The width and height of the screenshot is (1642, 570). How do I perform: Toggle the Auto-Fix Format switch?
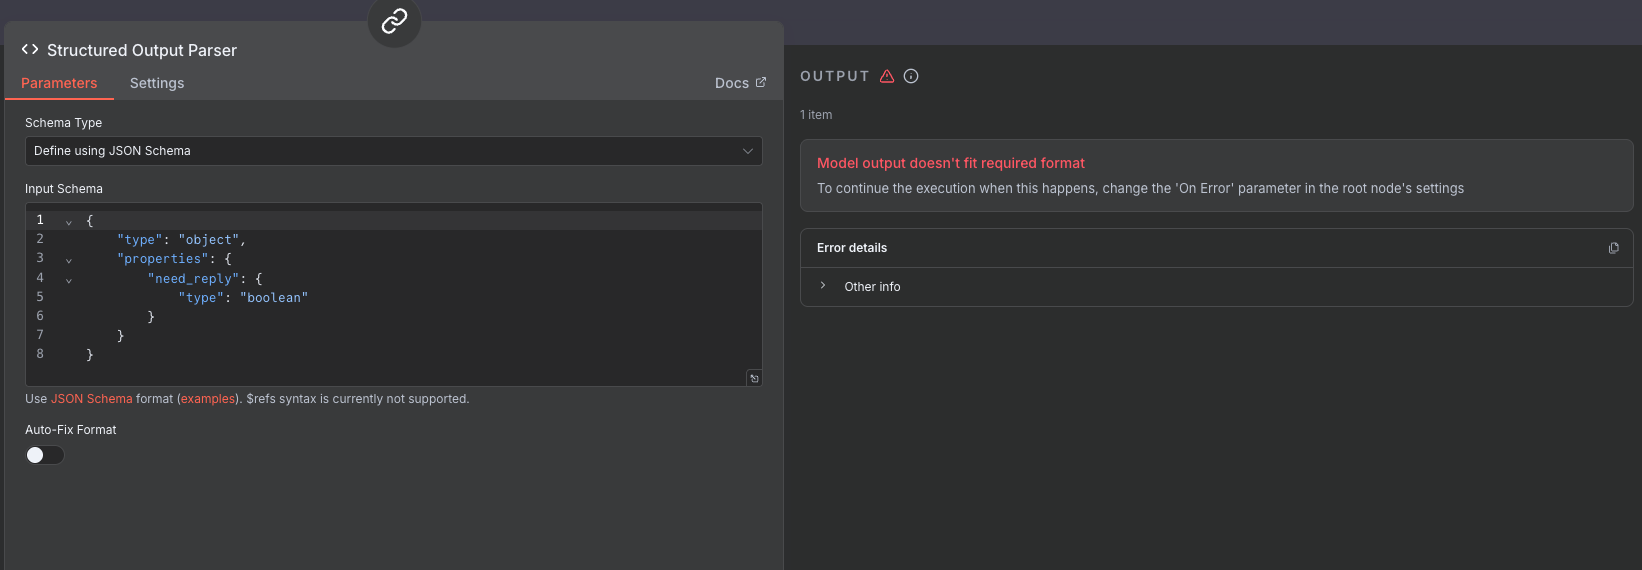pos(45,455)
